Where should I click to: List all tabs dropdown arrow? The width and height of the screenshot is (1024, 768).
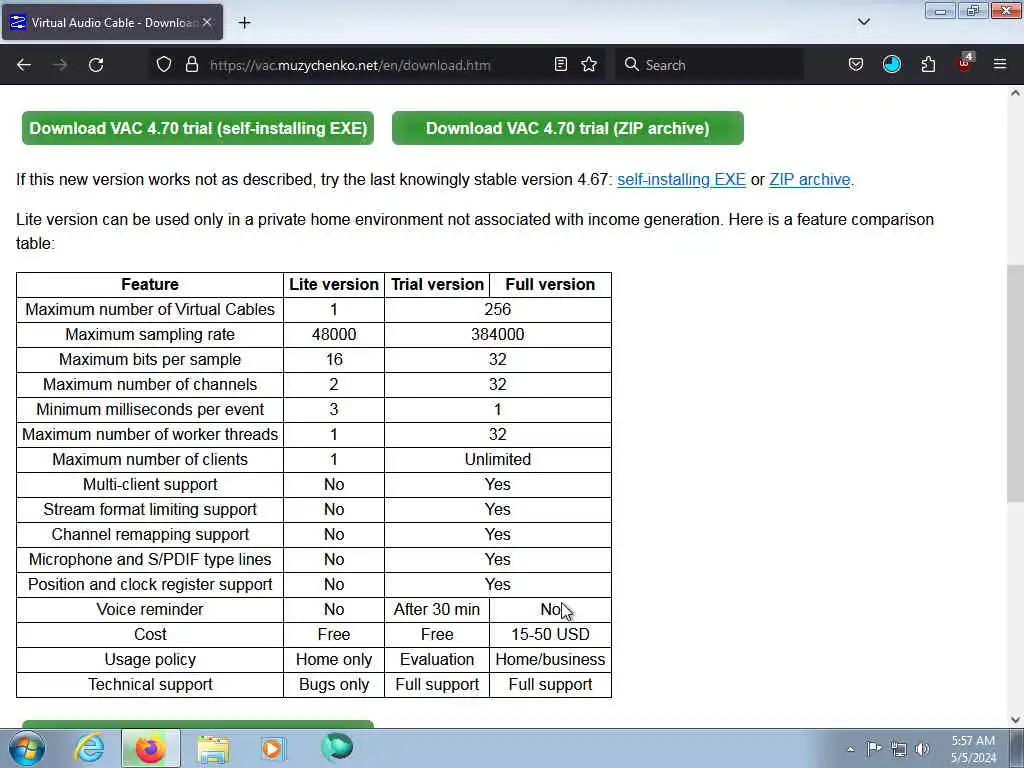coord(863,22)
